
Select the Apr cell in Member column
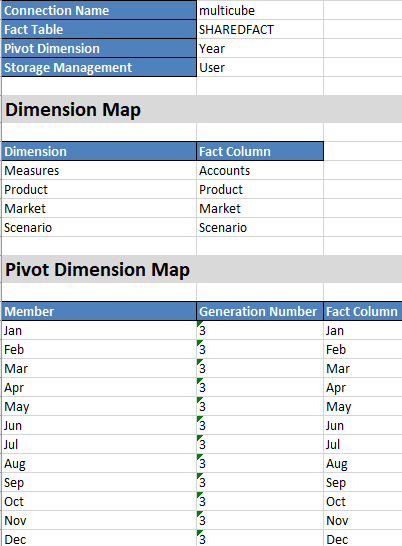coord(99,387)
